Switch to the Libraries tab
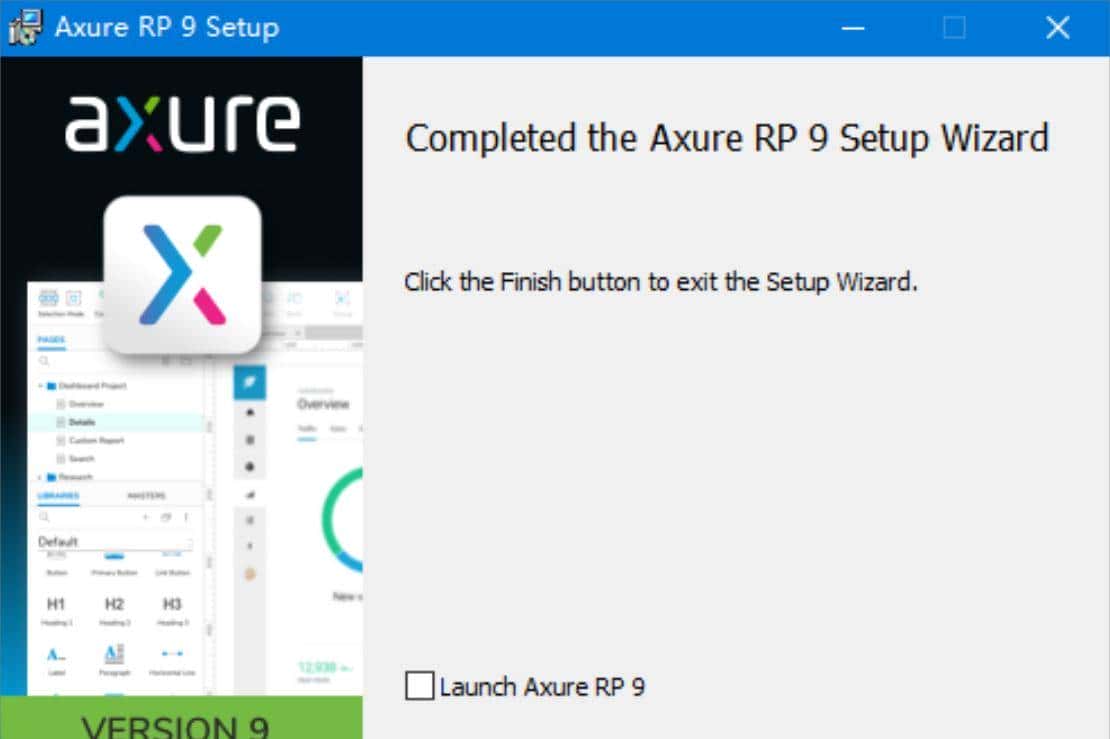Screen dimensions: 1110x739 tap(58, 496)
